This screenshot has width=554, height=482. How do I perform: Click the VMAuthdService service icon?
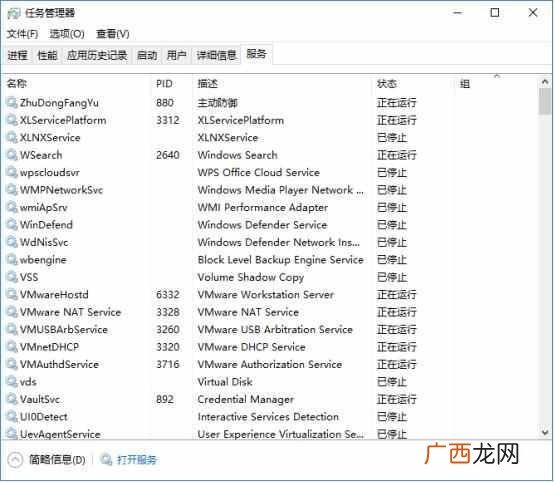pyautogui.click(x=12, y=364)
